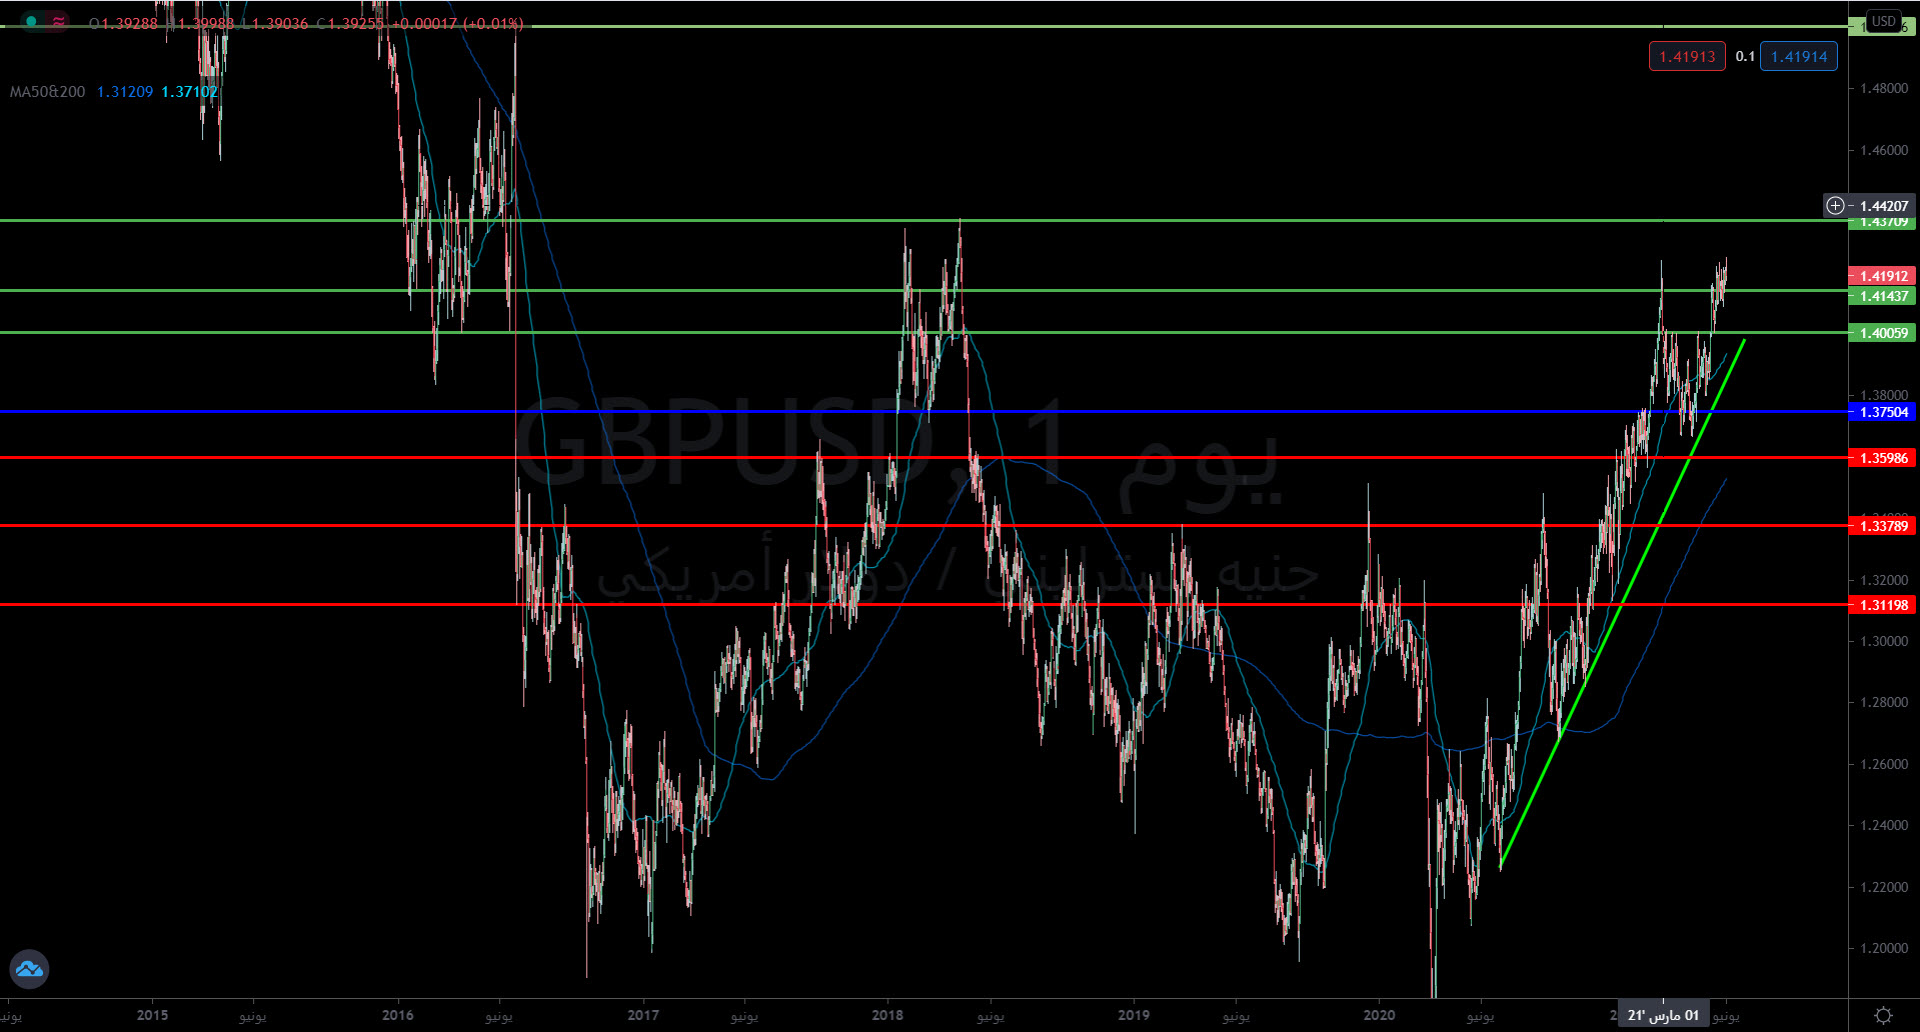
Task: Click the crosshair plus icon beside 1.44207
Action: [1835, 206]
